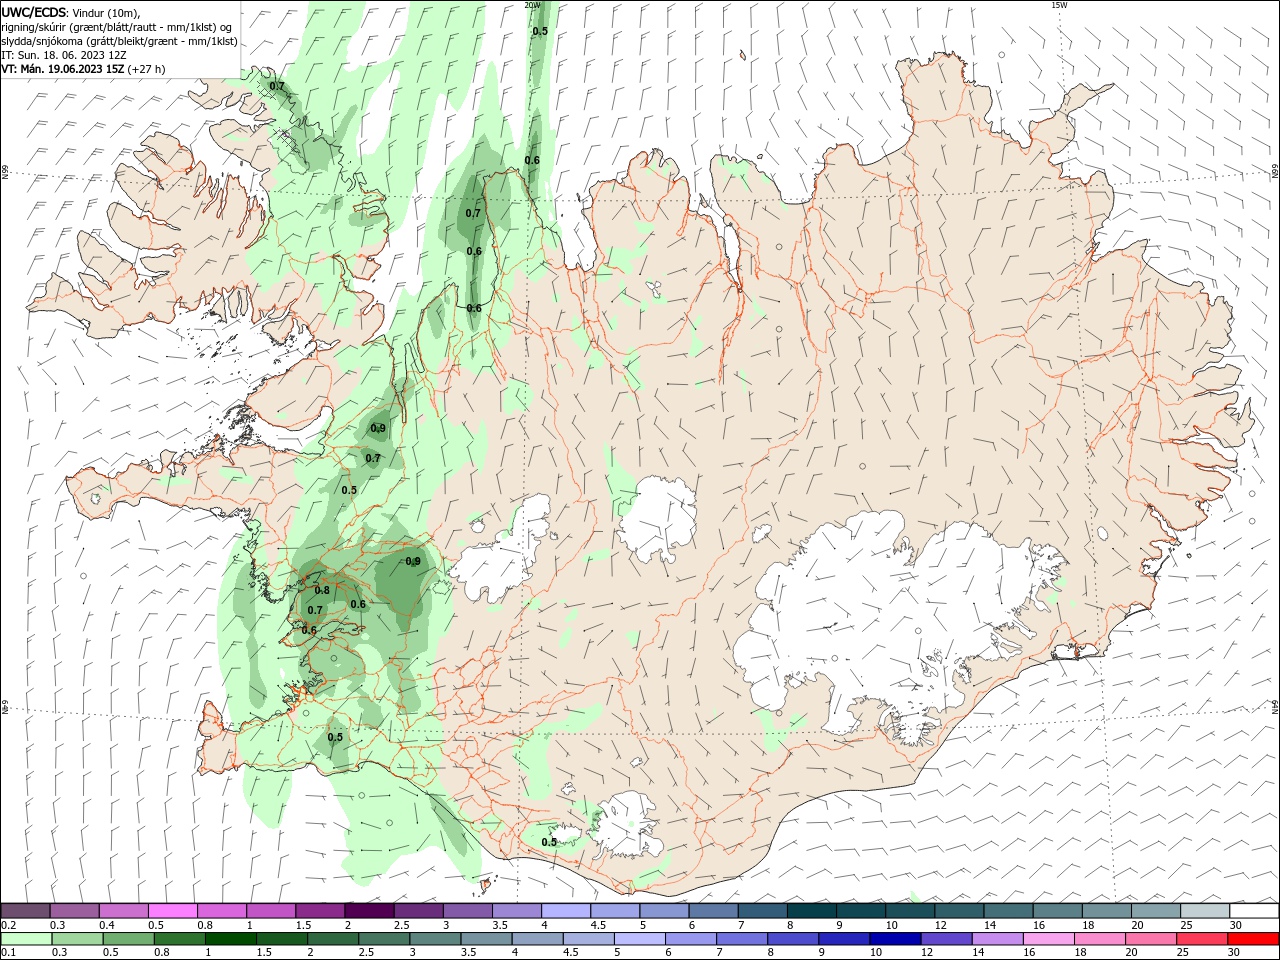
Task: Click the dark teal swatch in the upper snow legend
Action: coord(812,911)
